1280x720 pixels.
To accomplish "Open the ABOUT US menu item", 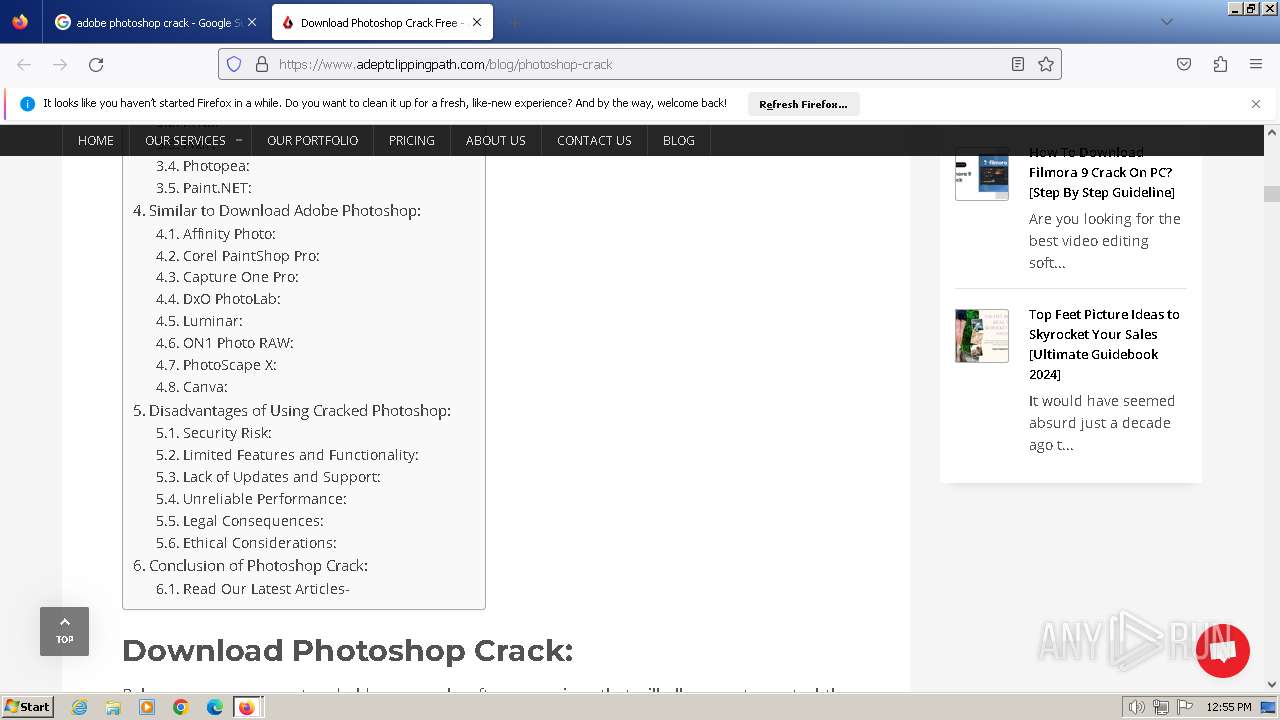I will [x=496, y=140].
